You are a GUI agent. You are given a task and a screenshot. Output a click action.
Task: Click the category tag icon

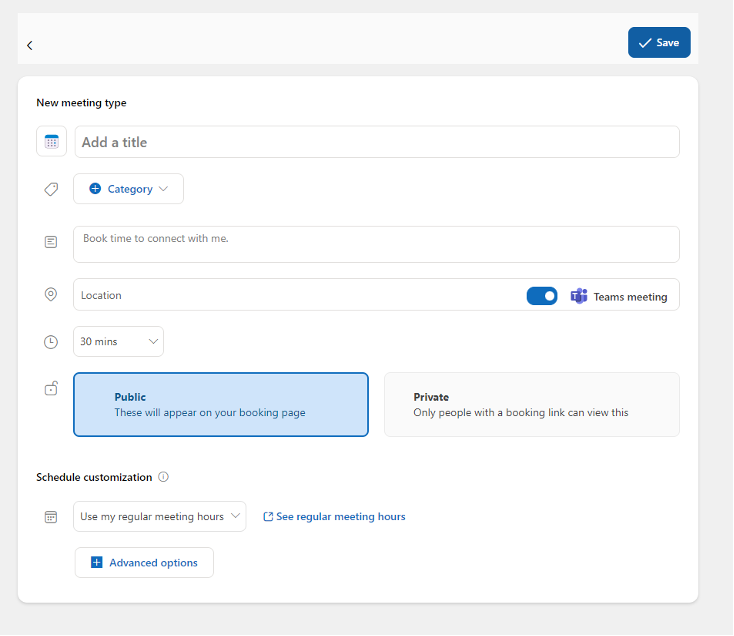pyautogui.click(x=51, y=189)
